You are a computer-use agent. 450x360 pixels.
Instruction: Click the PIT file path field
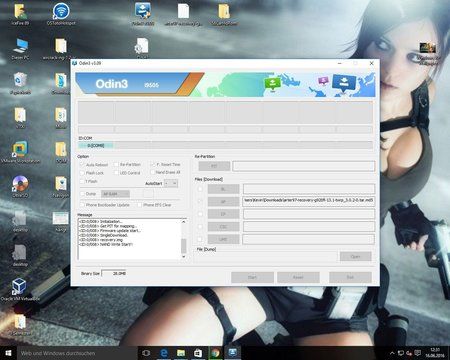(304, 166)
